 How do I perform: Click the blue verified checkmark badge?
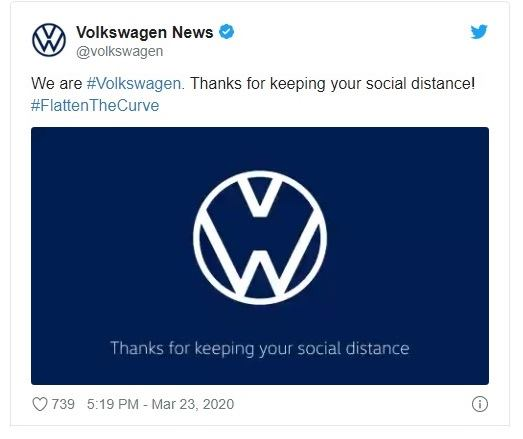tap(226, 32)
